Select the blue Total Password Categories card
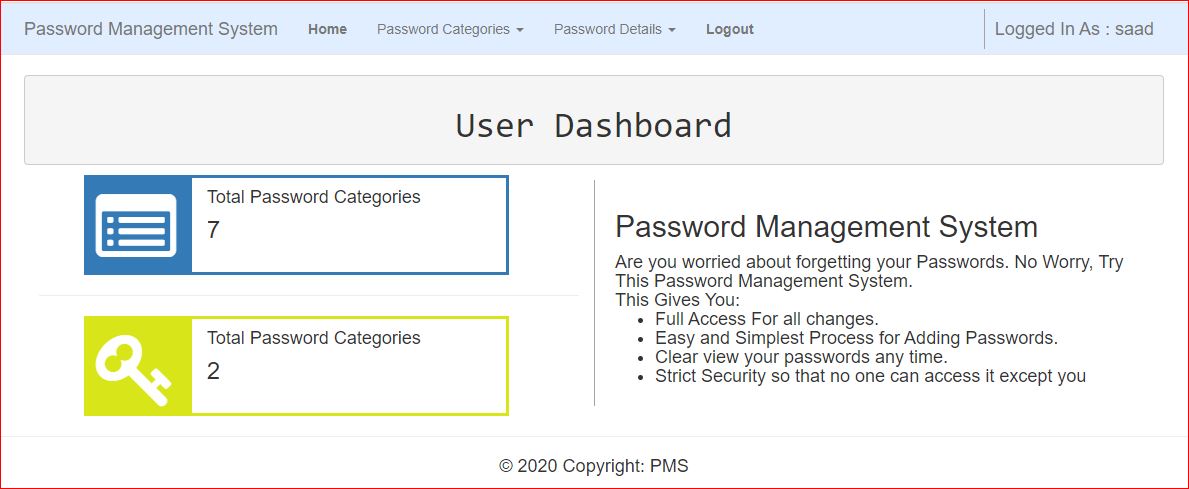This screenshot has width=1189, height=489. 296,225
